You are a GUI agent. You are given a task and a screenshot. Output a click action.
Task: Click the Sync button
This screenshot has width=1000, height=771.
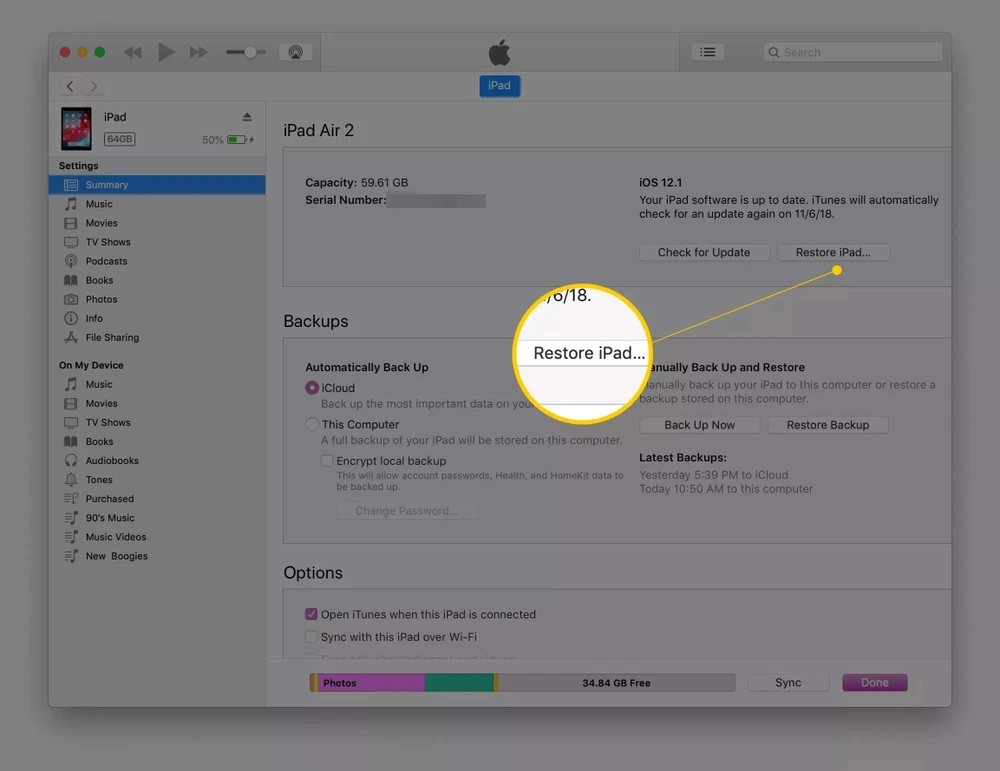pos(788,682)
